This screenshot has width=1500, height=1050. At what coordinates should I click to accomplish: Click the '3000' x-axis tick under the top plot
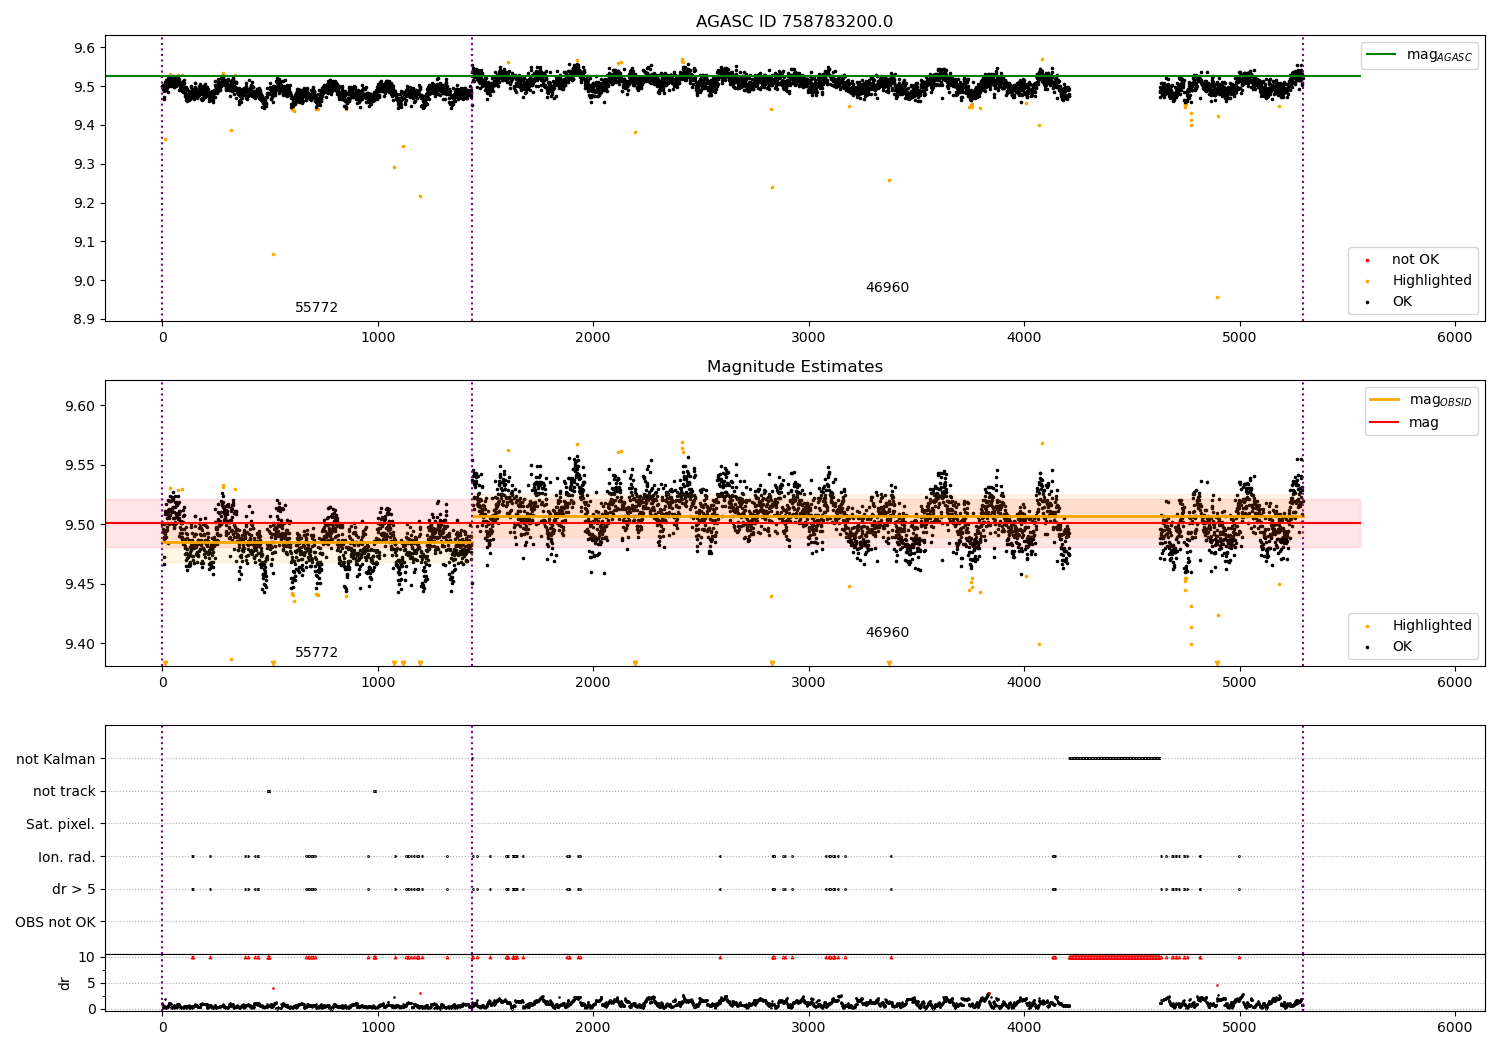coord(808,338)
